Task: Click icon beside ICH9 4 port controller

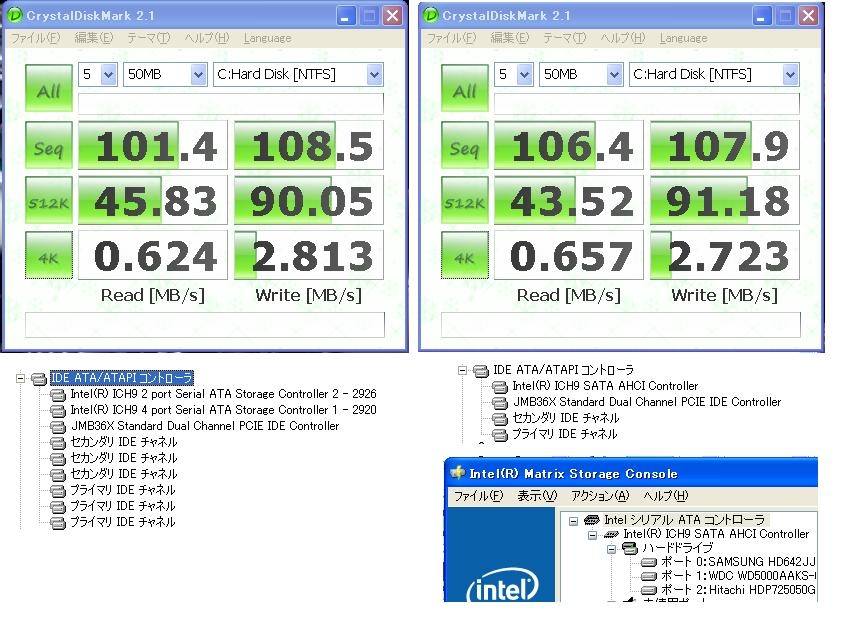Action: coord(58,411)
